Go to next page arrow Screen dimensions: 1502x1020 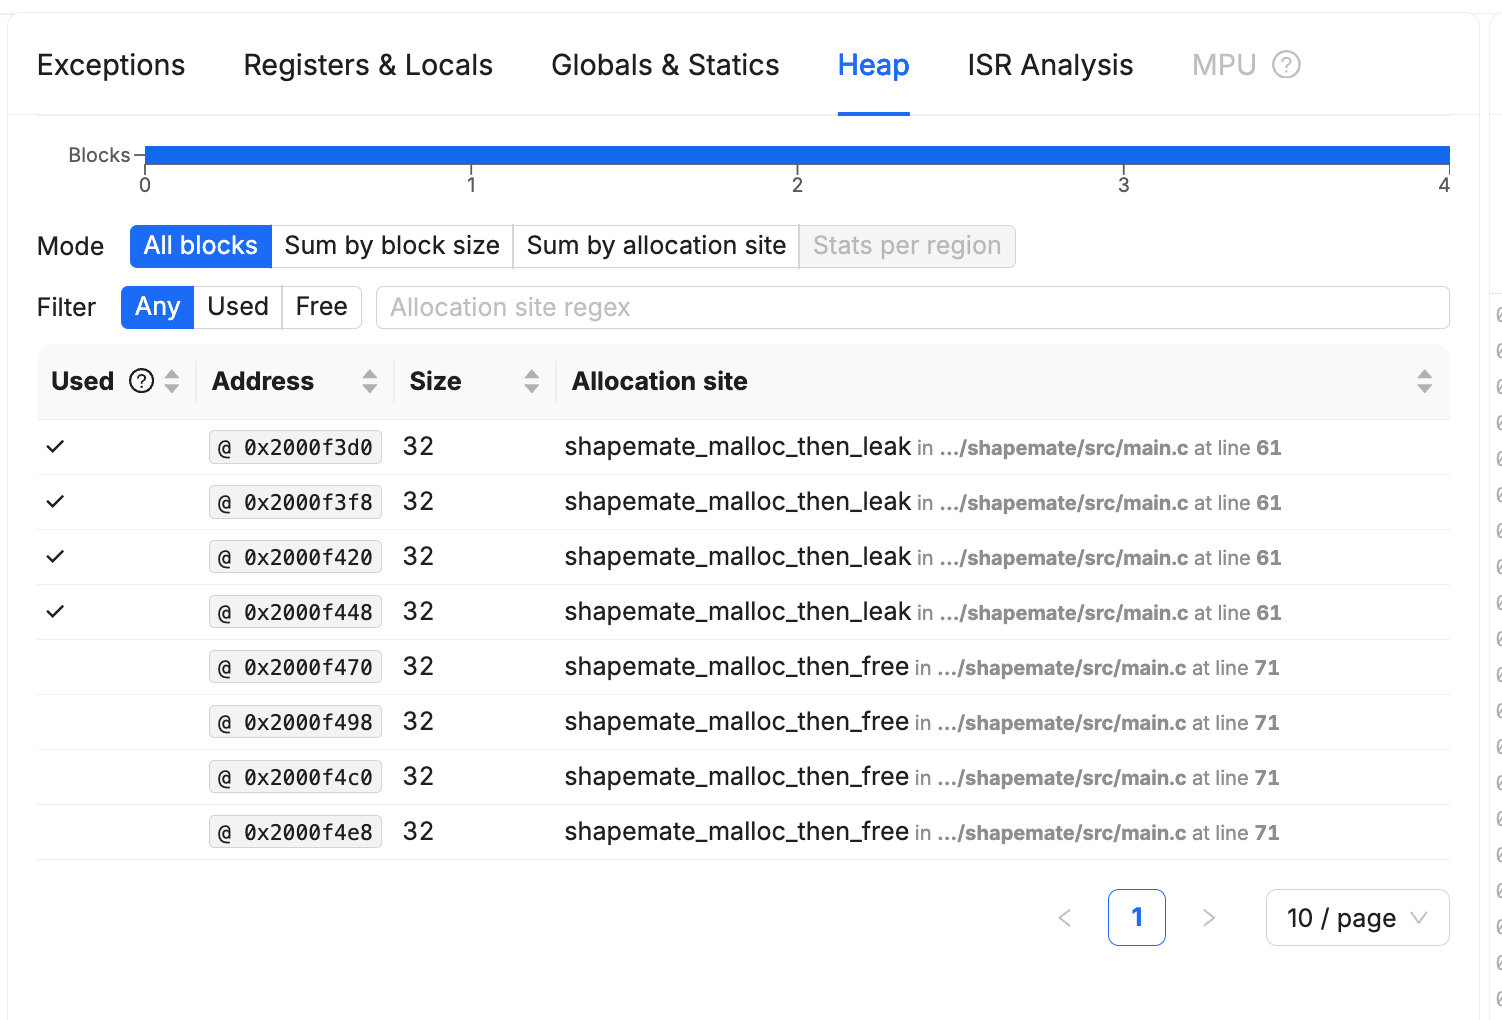(1209, 917)
